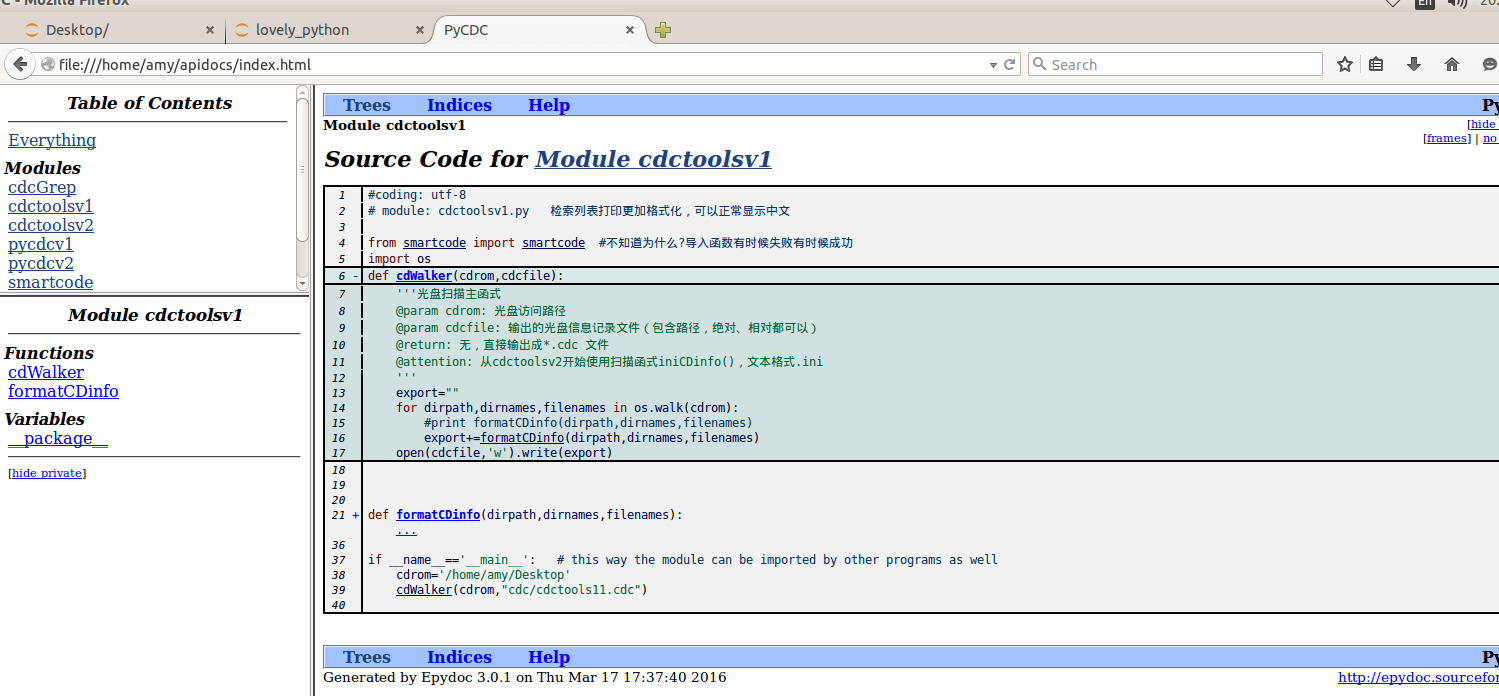The height and width of the screenshot is (696, 1499).
Task: Open the Module cdctoolsv1 heading link
Action: point(653,159)
